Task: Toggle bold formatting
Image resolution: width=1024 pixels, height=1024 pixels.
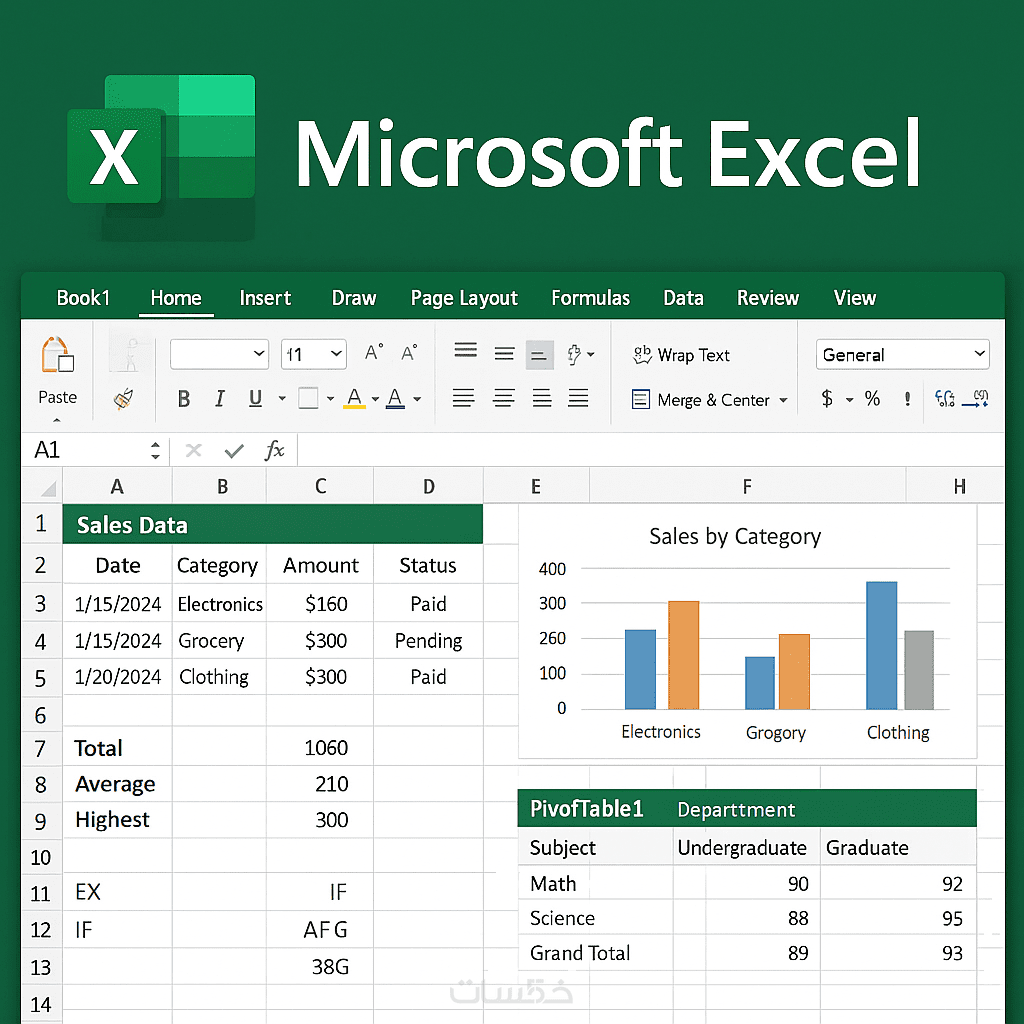Action: click(184, 398)
